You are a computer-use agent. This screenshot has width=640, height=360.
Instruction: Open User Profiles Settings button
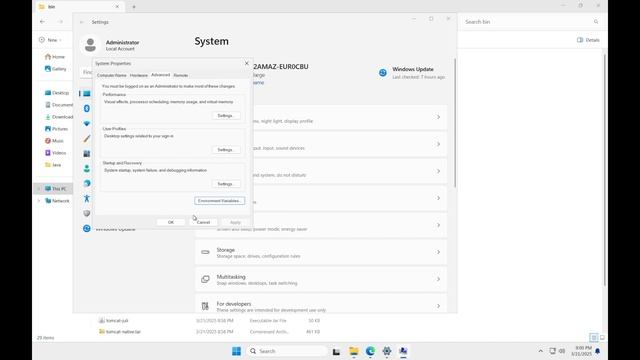[226, 150]
